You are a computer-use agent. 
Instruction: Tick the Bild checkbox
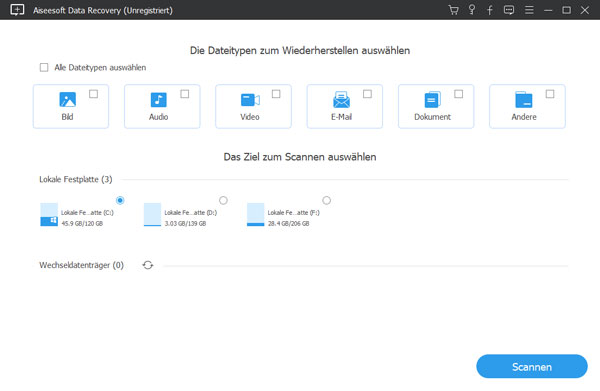[x=93, y=94]
